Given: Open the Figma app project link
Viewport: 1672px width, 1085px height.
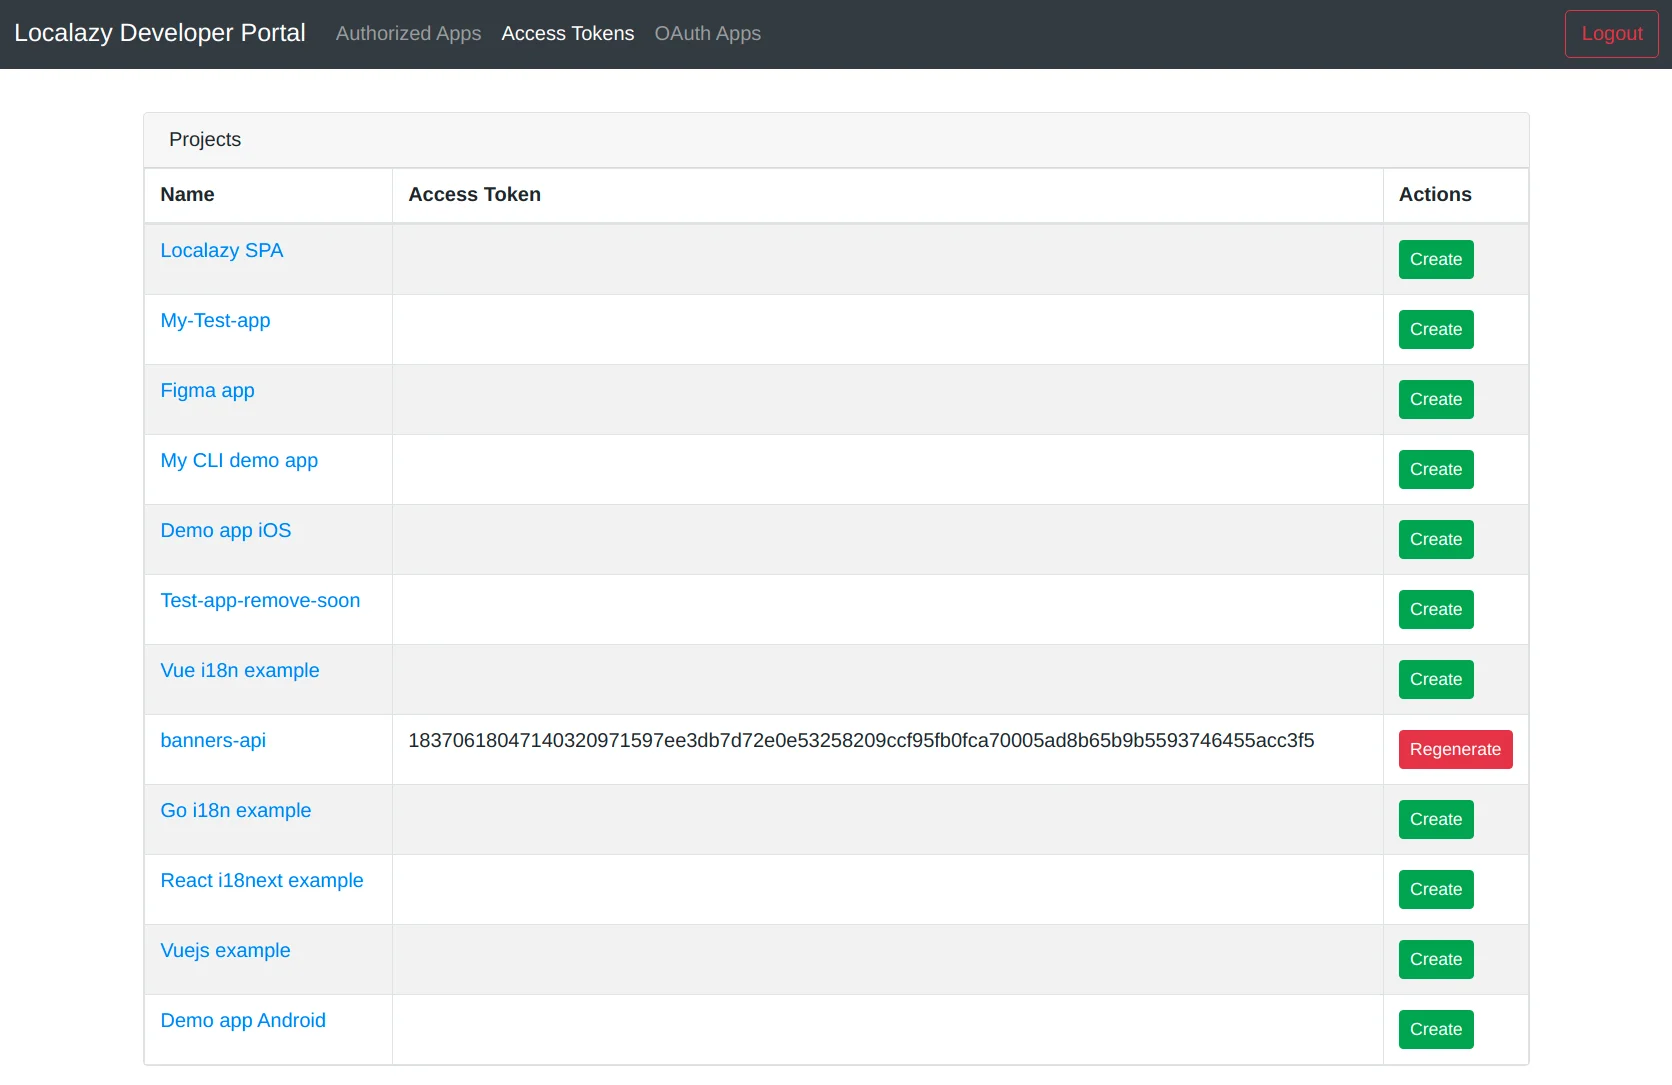Looking at the screenshot, I should (207, 391).
